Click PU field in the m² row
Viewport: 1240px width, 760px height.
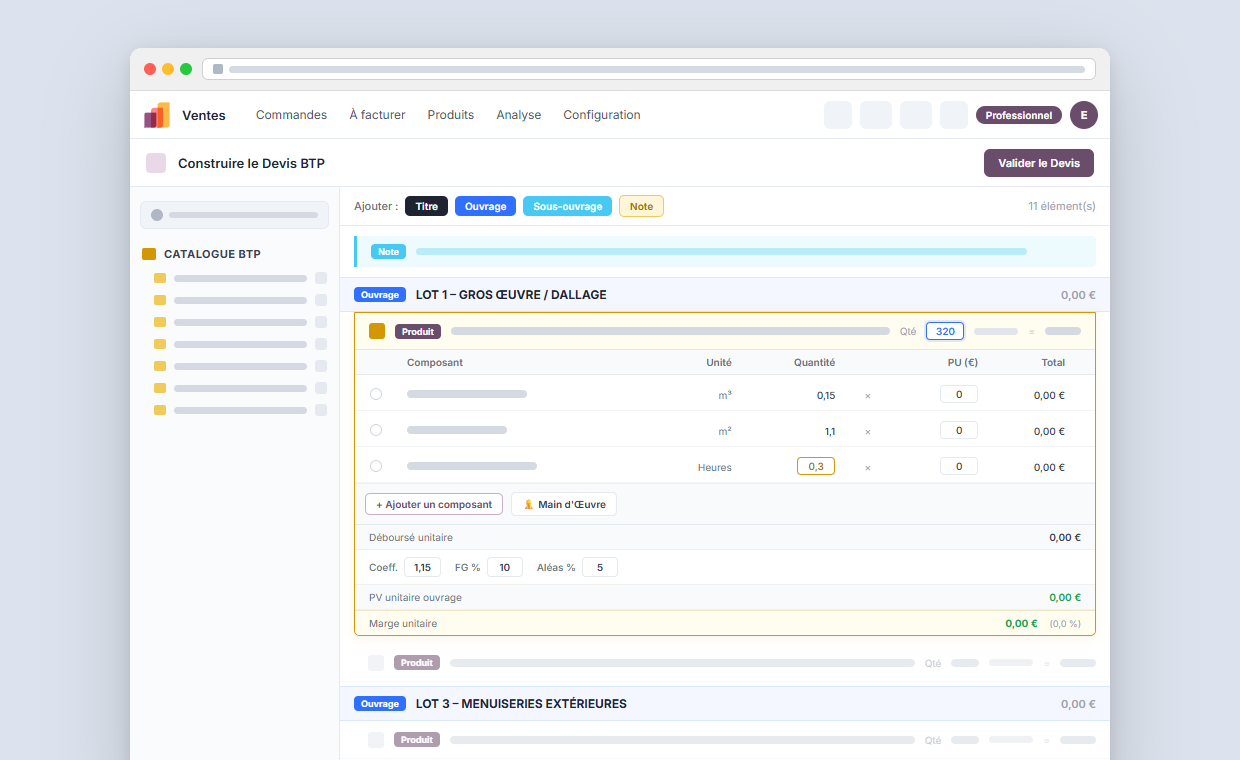click(x=959, y=430)
